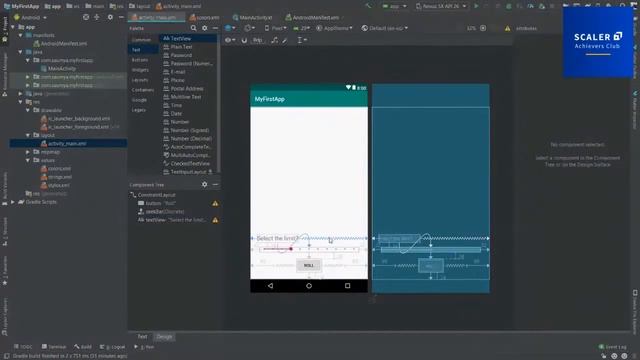Click the Make Project hammer icon
Image resolution: width=640 pixels, height=360 pixels.
[x=369, y=6]
